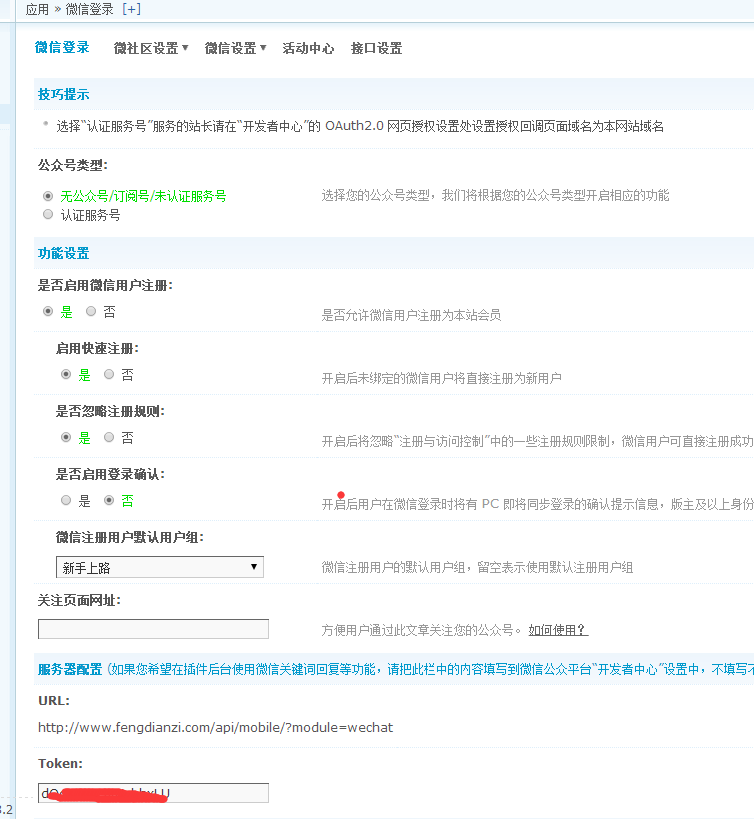Expand the 微社区设置 menu
The image size is (754, 819).
click(x=151, y=48)
